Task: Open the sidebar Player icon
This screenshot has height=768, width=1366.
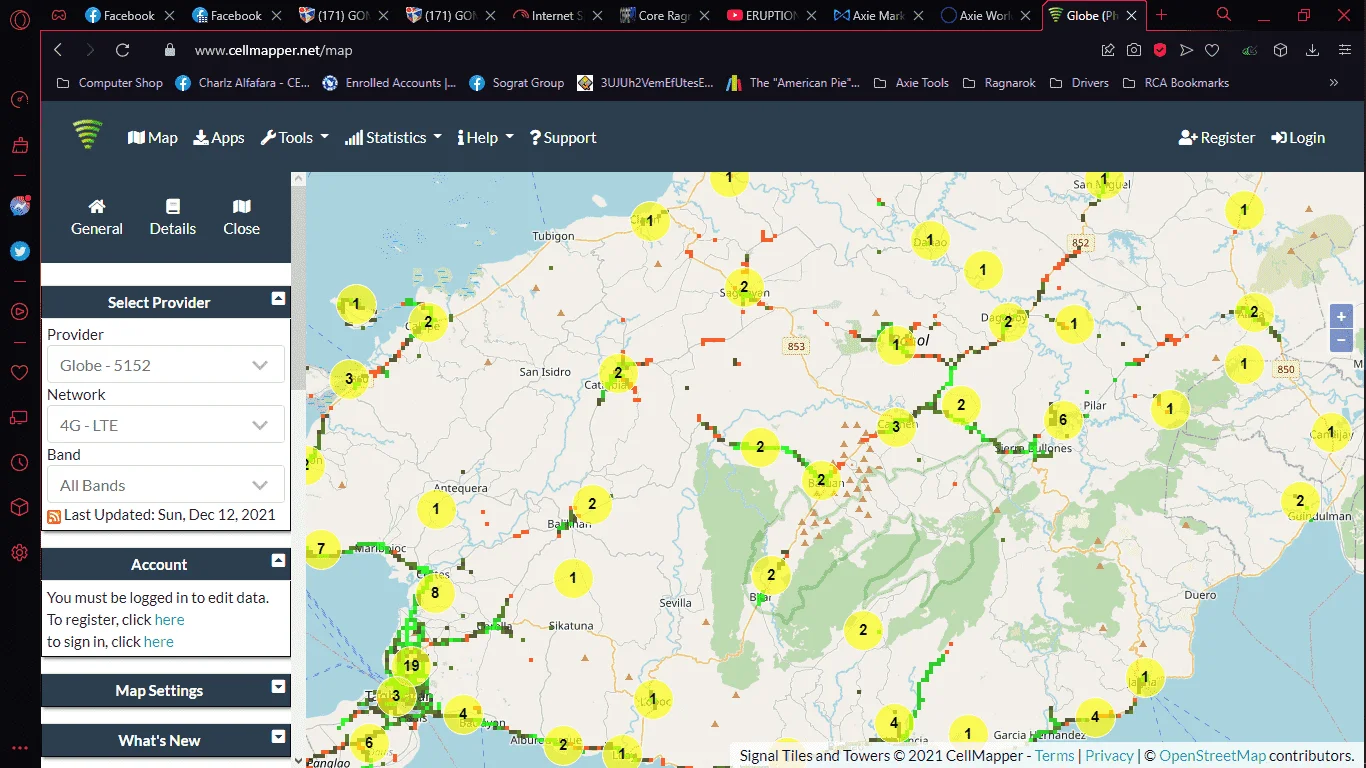Action: coord(19,311)
